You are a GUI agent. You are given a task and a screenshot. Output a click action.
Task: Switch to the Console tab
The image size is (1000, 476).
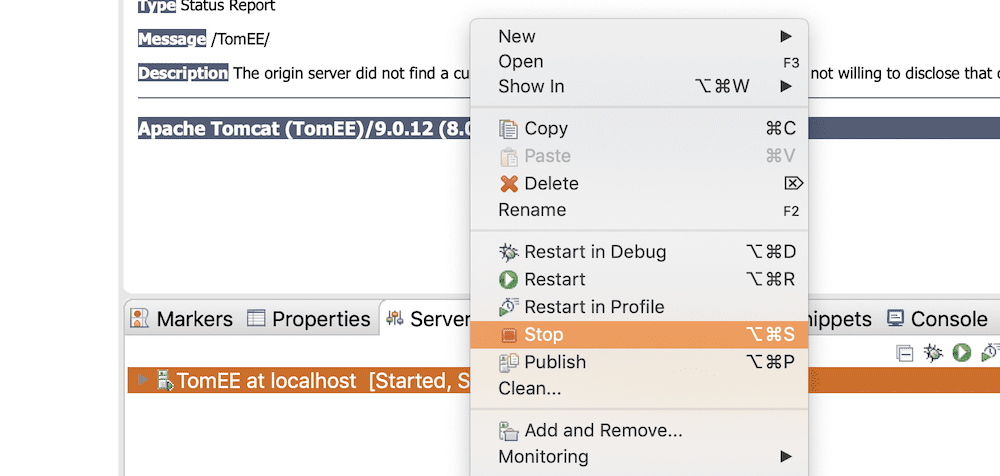938,318
